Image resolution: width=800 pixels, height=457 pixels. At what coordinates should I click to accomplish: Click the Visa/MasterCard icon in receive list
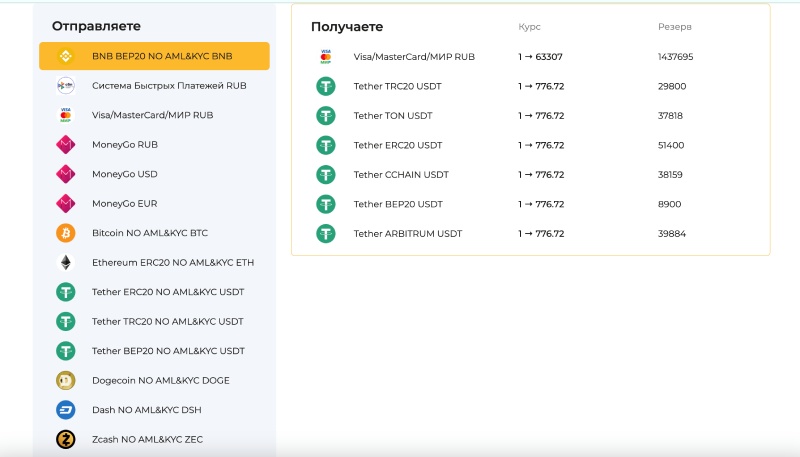pyautogui.click(x=325, y=57)
